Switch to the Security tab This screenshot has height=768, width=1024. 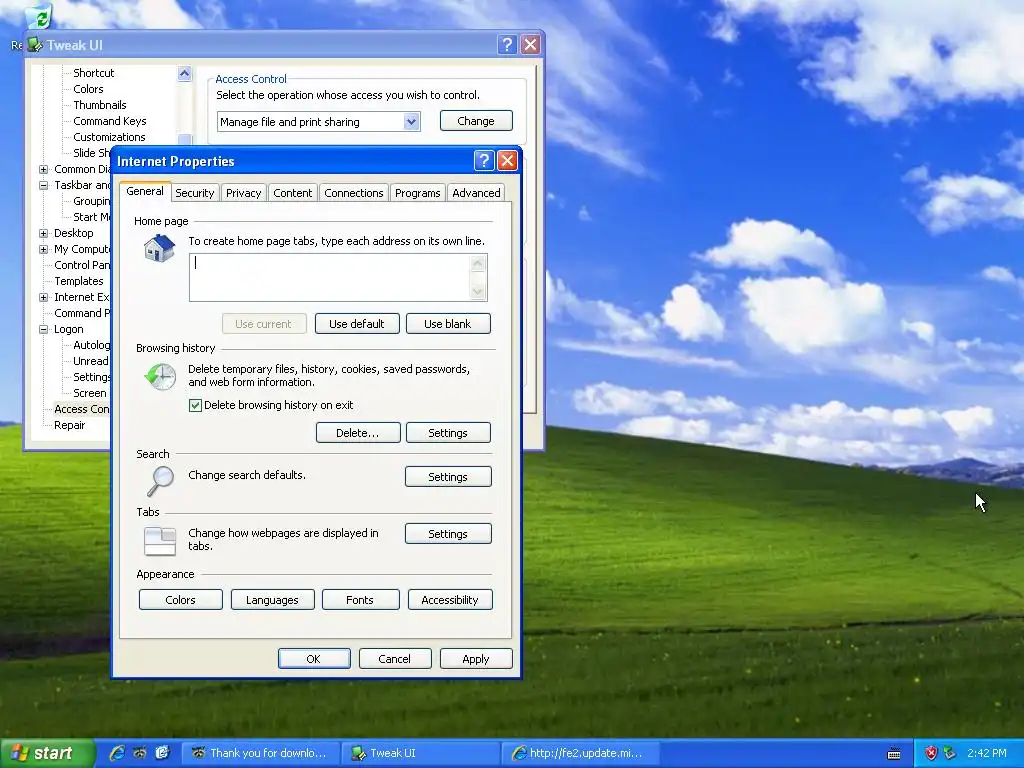click(195, 193)
